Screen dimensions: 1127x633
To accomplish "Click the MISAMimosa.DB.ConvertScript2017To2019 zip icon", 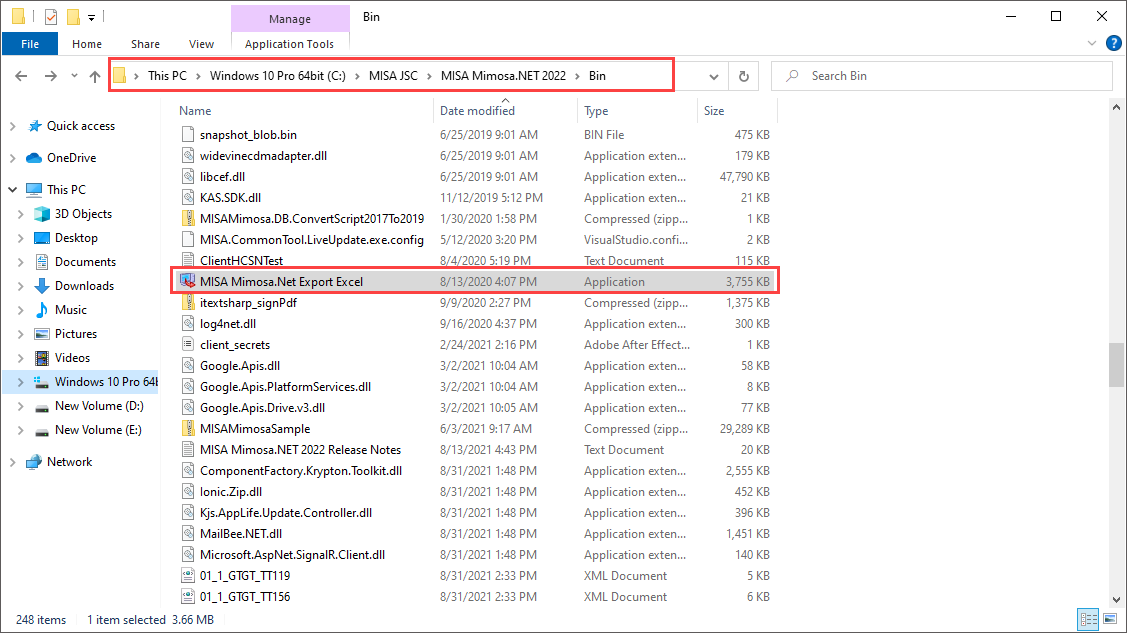I will tap(188, 218).
